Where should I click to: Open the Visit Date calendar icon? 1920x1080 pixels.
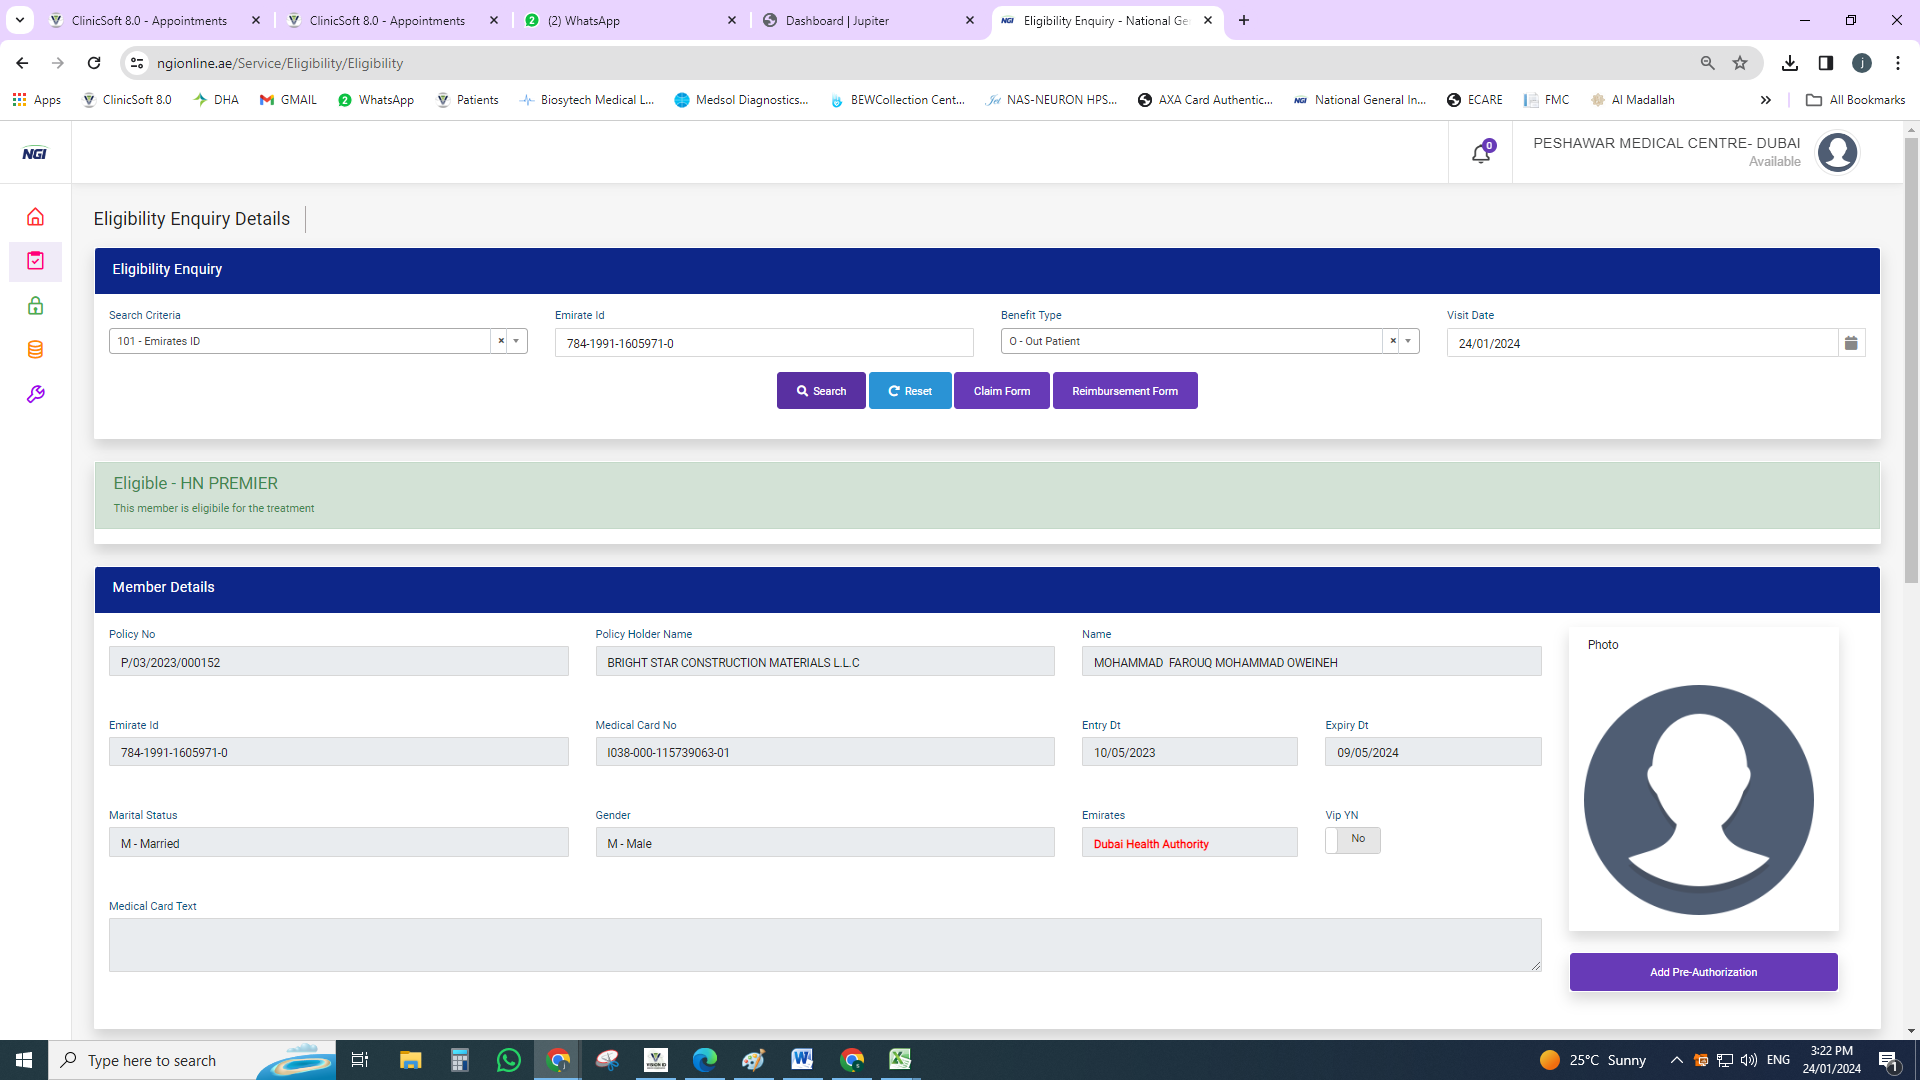click(1851, 343)
